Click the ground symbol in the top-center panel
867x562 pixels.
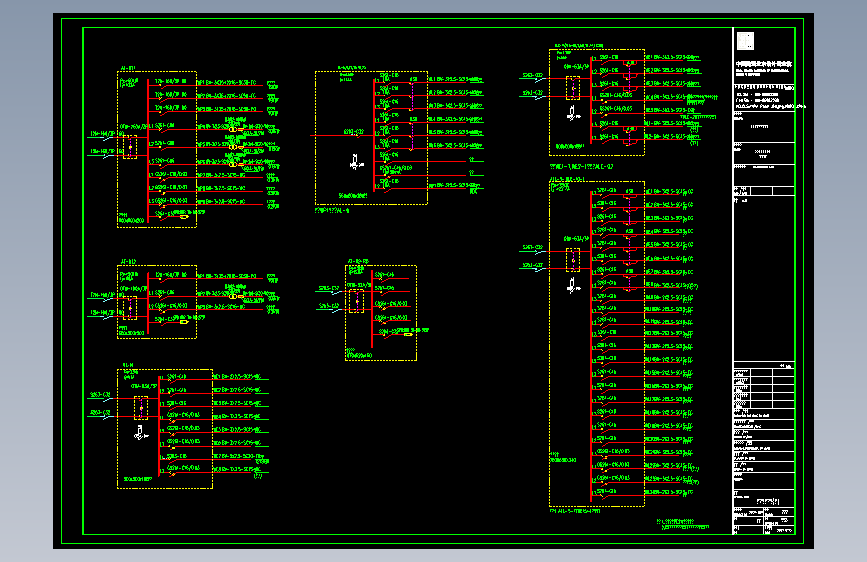coord(356,162)
